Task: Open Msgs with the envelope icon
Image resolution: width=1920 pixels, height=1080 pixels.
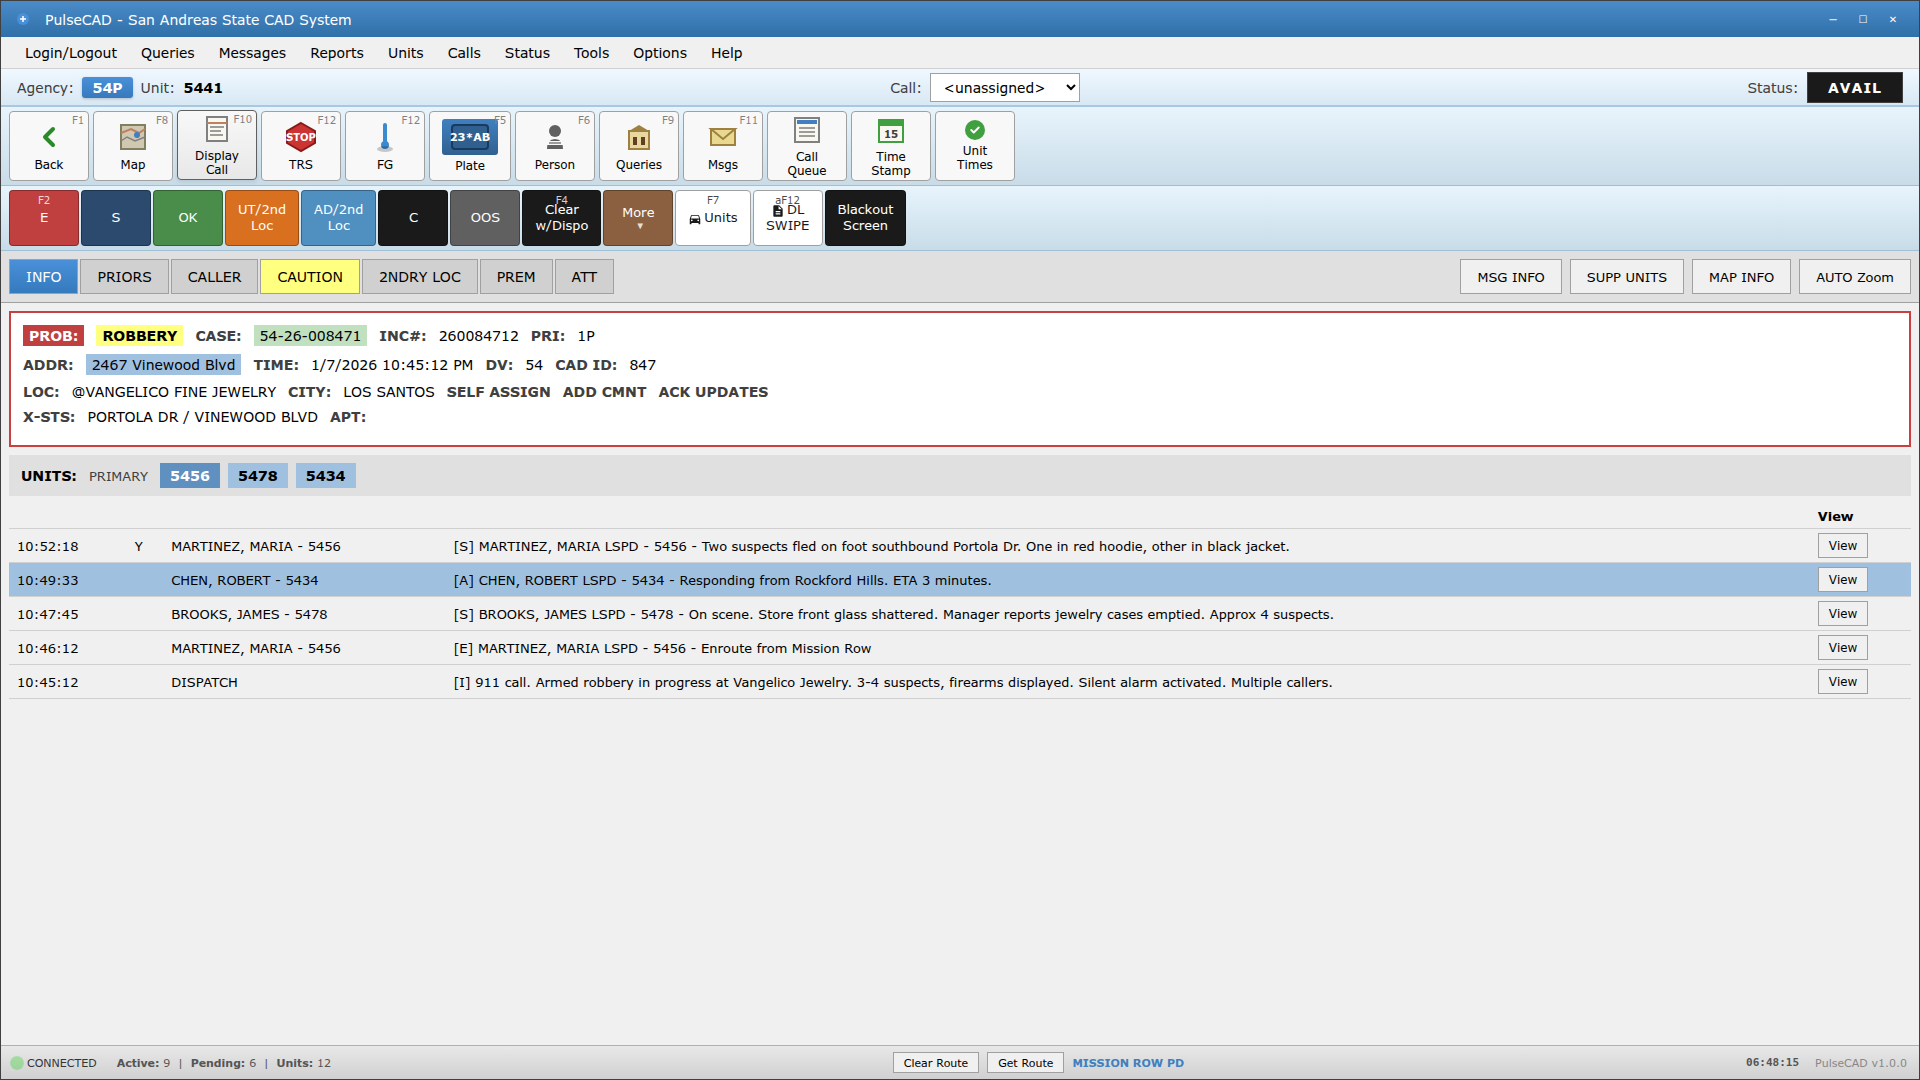Action: pos(722,145)
